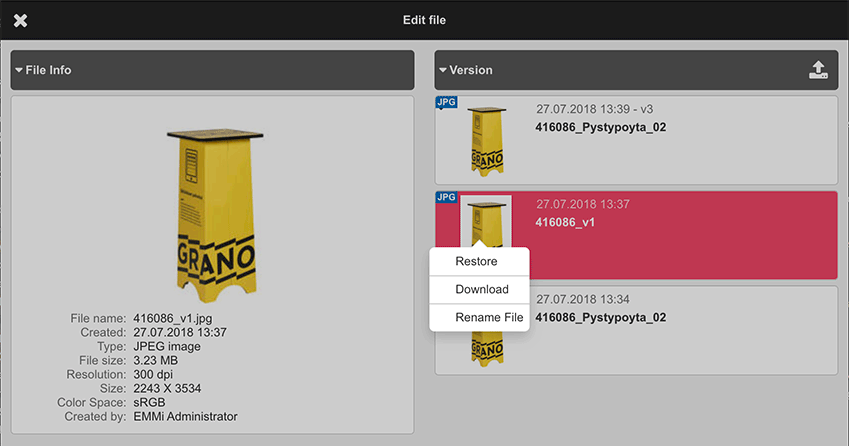
Task: Click the Type value JPEG image
Action: point(167,346)
